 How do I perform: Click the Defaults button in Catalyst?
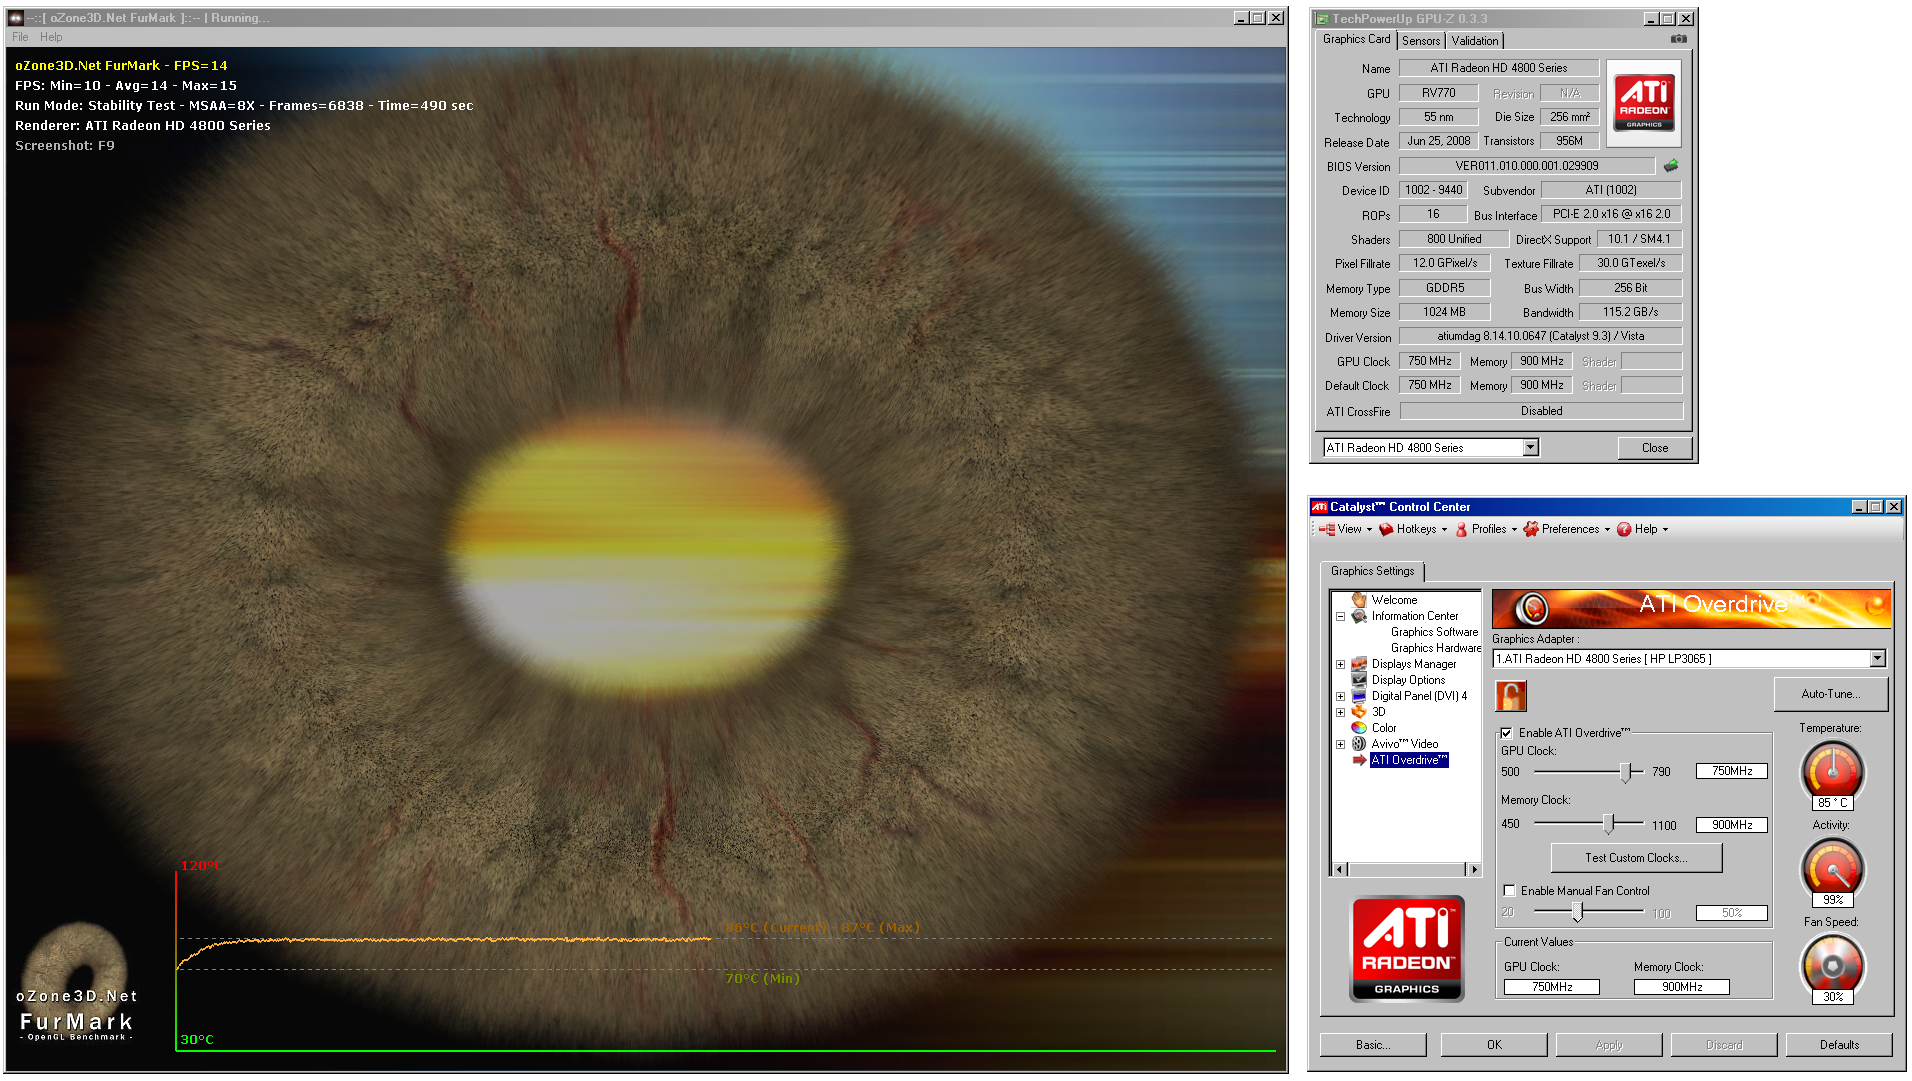[1839, 1045]
